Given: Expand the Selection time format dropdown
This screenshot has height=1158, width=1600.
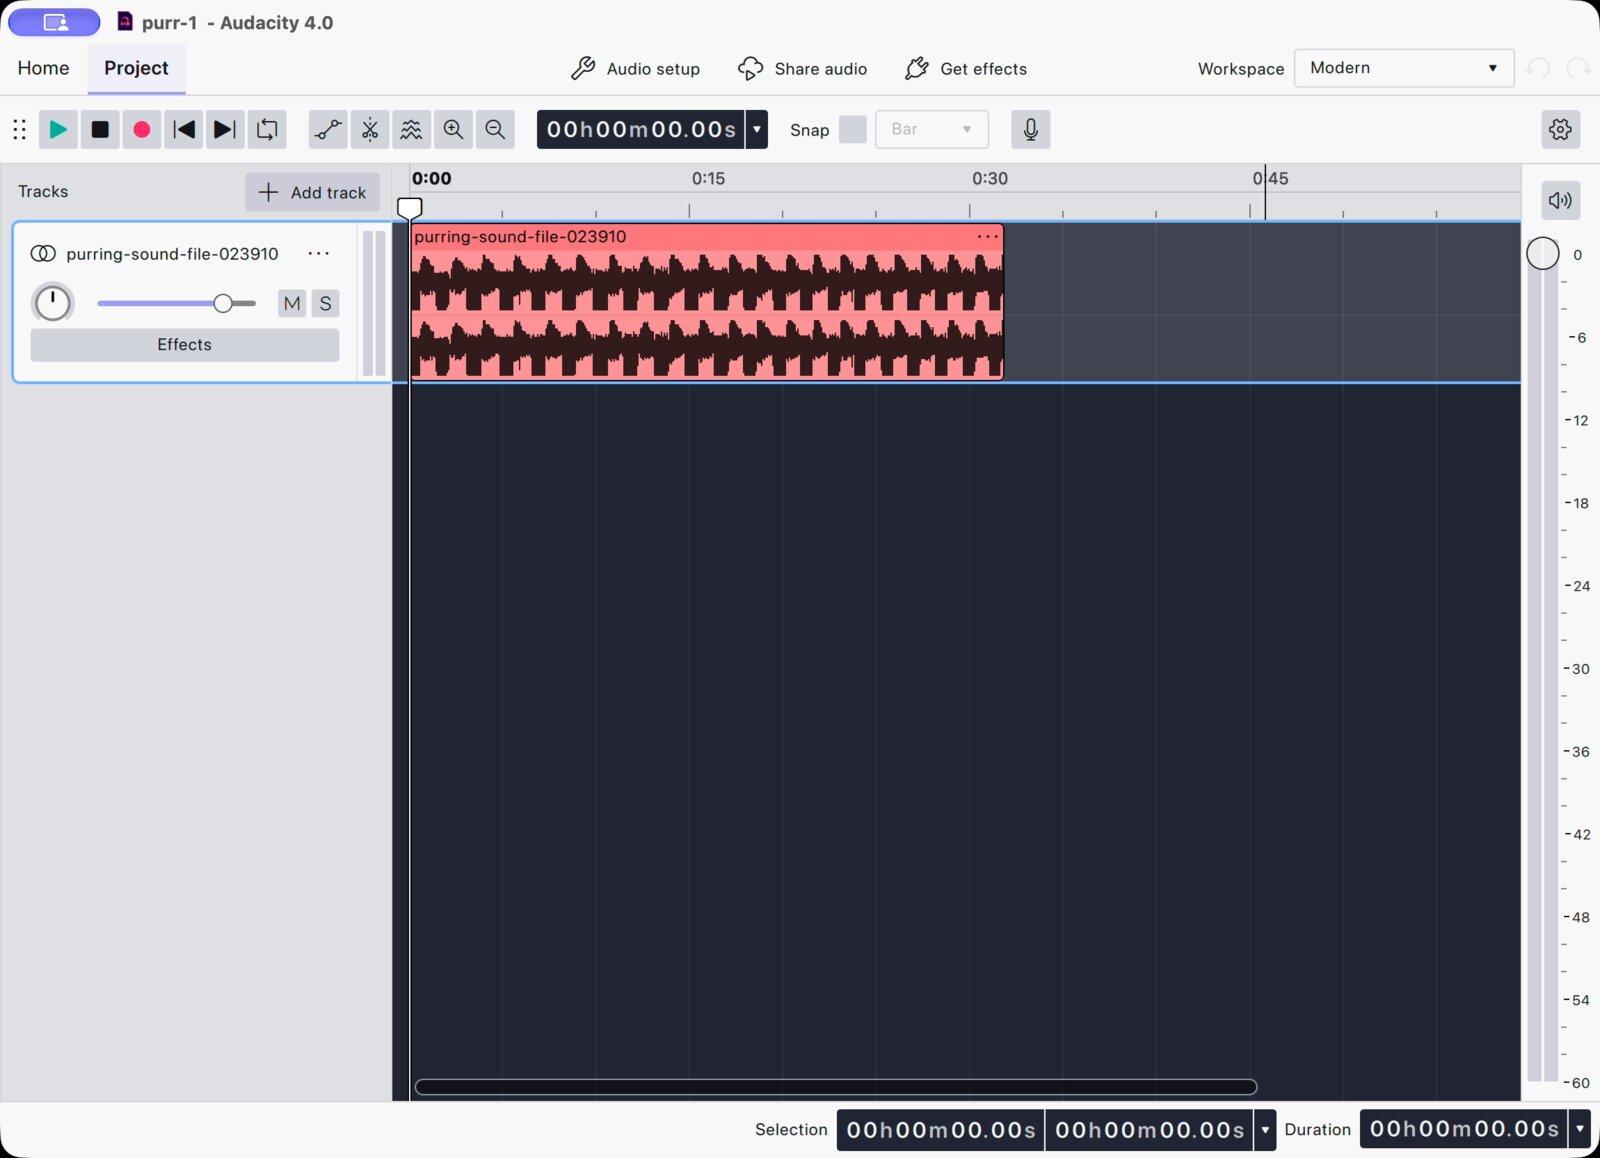Looking at the screenshot, I should 1265,1130.
